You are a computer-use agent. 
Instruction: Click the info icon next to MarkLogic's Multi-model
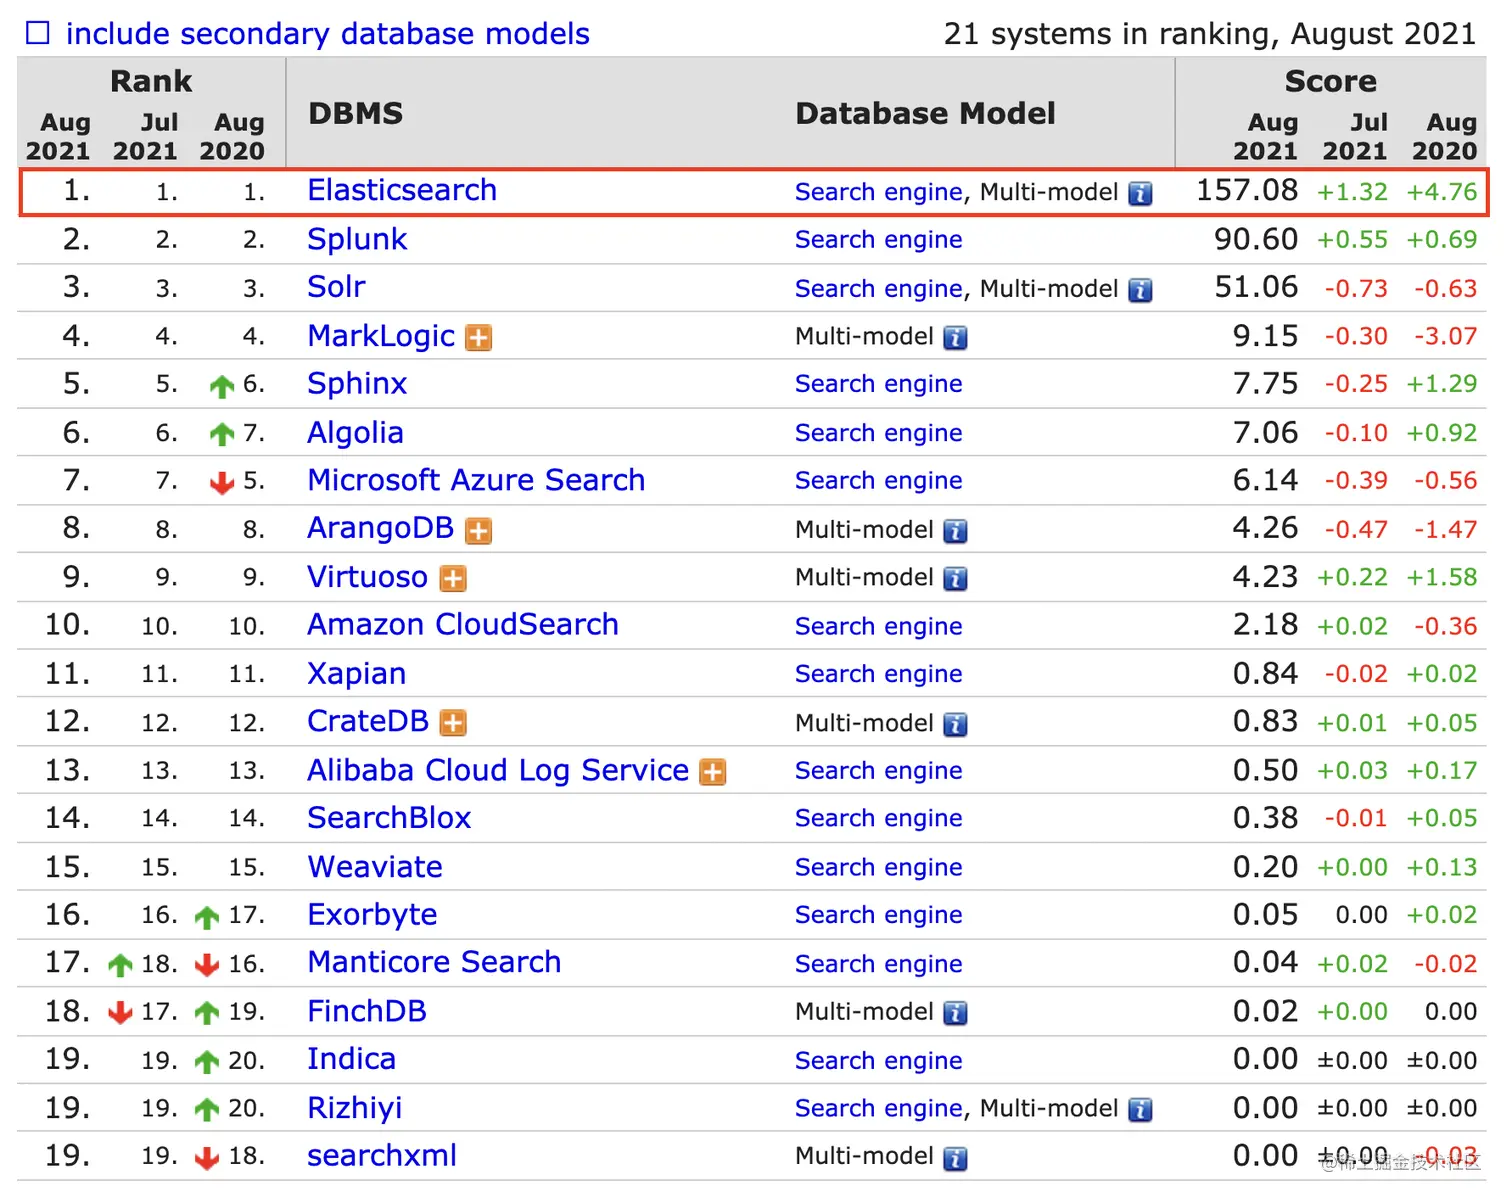956,338
